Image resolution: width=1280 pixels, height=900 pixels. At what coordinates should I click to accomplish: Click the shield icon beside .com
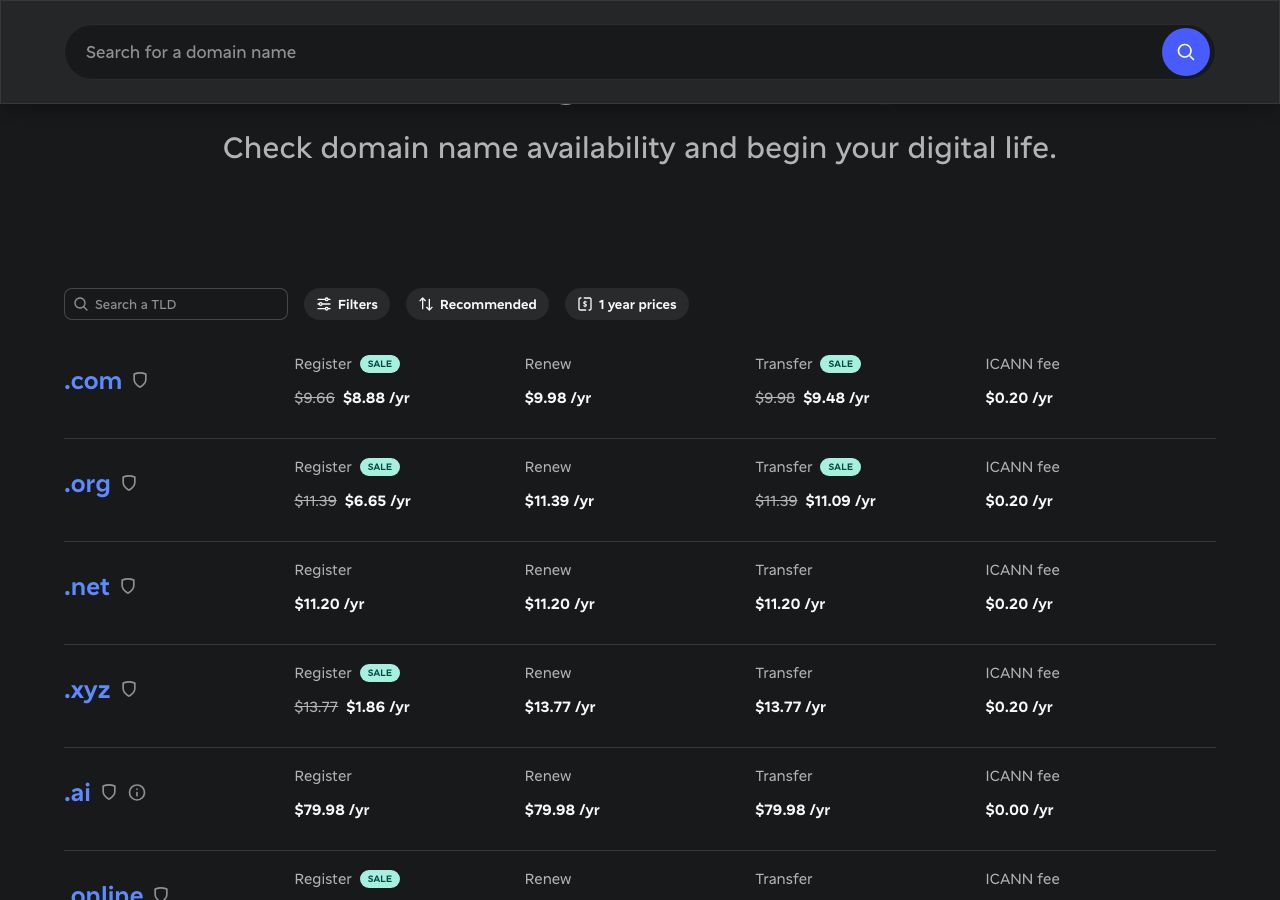[140, 380]
